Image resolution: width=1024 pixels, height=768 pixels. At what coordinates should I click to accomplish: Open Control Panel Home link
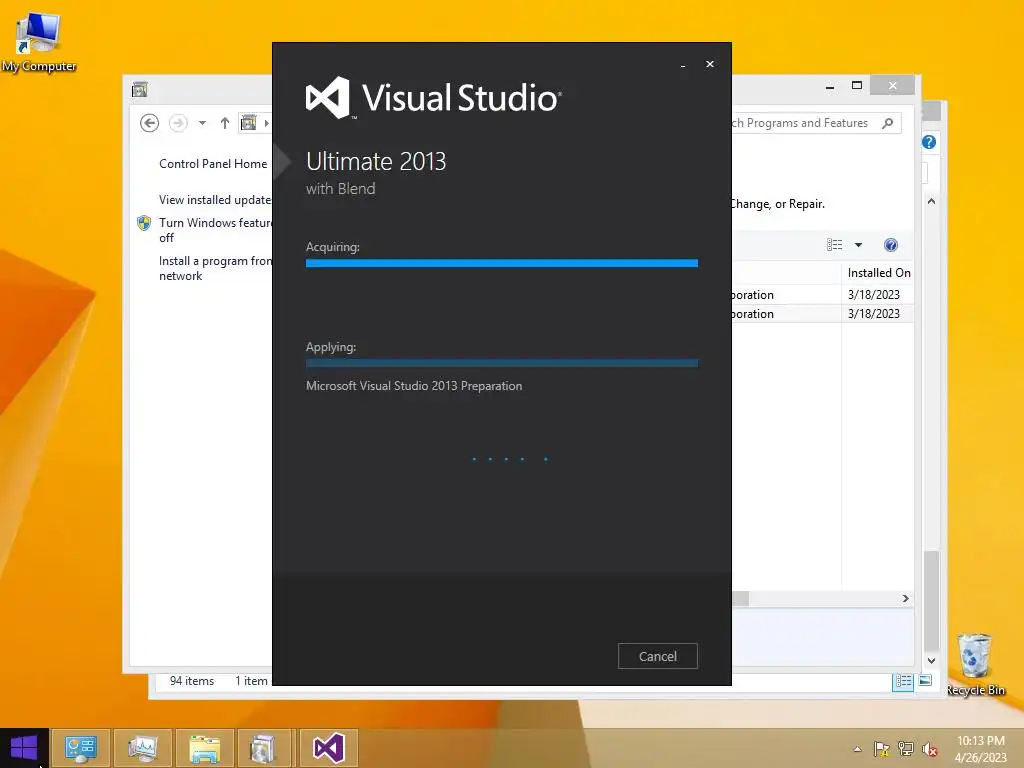[x=213, y=164]
